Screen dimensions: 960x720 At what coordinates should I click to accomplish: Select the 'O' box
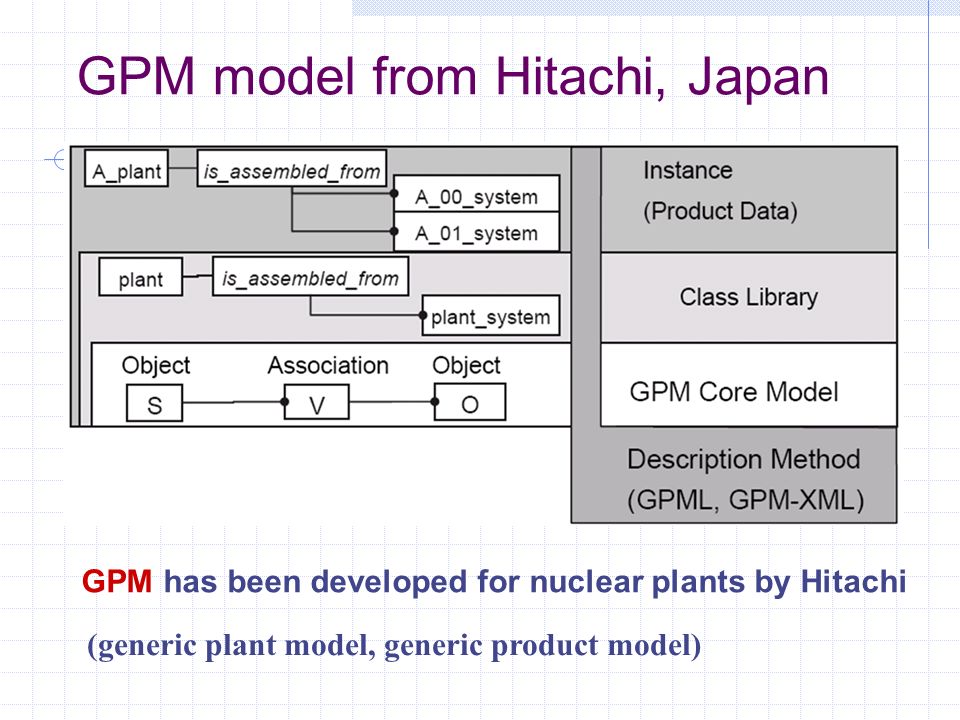click(x=470, y=402)
